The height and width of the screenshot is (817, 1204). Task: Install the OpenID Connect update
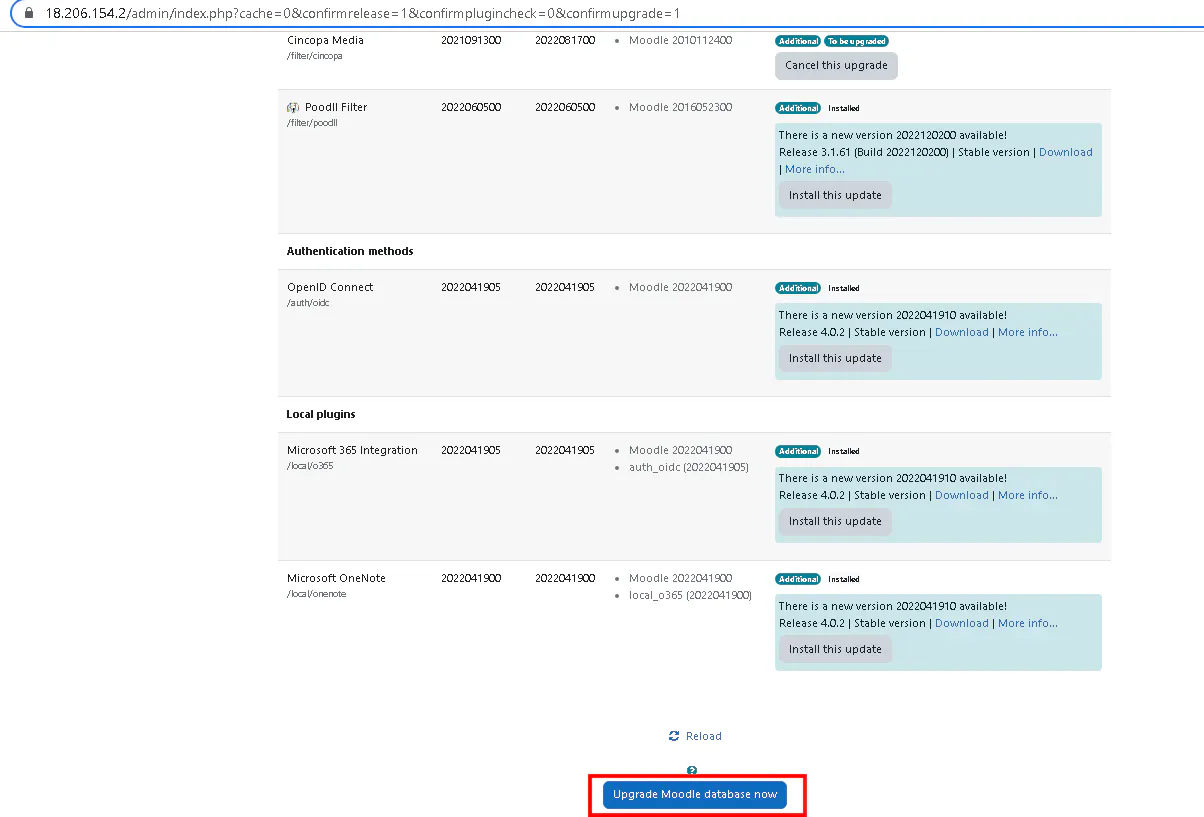point(835,358)
